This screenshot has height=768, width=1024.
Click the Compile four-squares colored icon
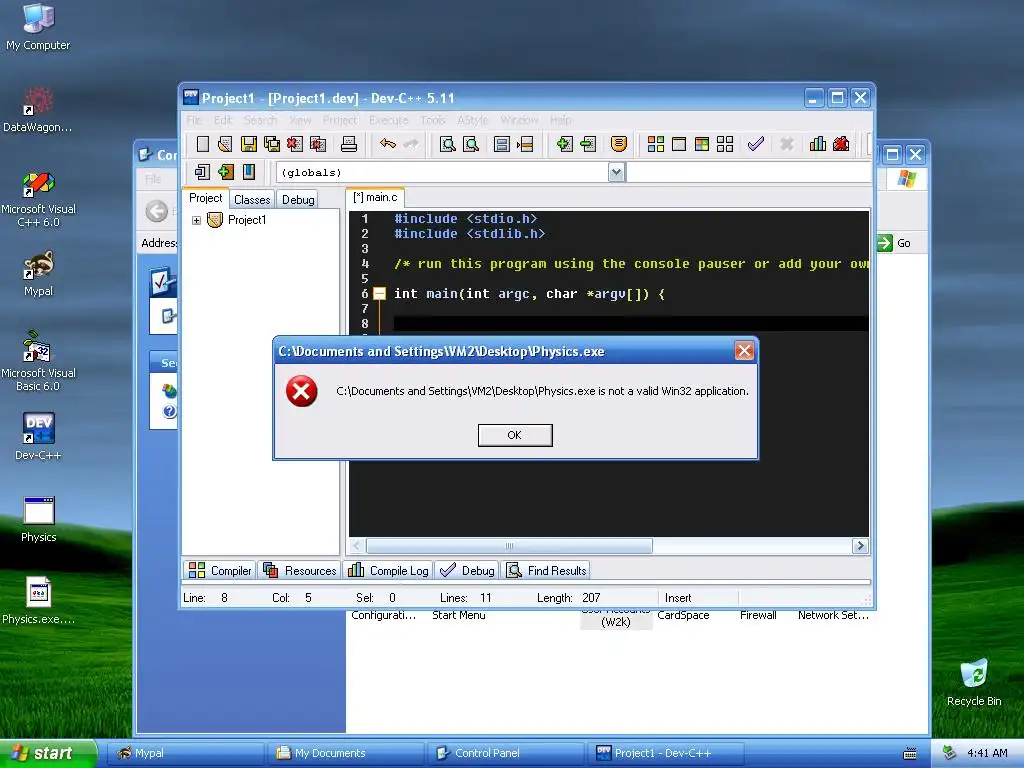(656, 144)
